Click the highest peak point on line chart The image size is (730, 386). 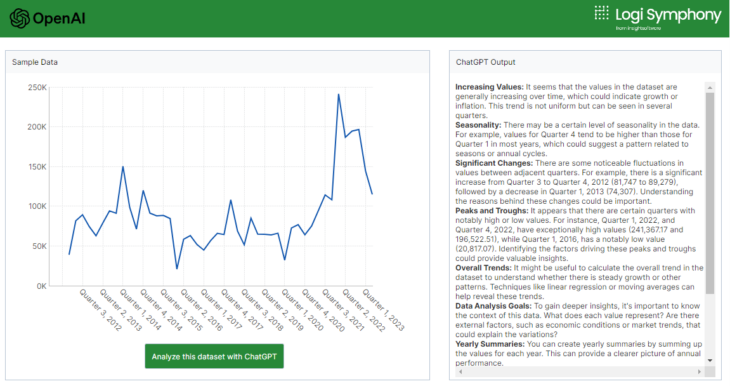point(338,95)
